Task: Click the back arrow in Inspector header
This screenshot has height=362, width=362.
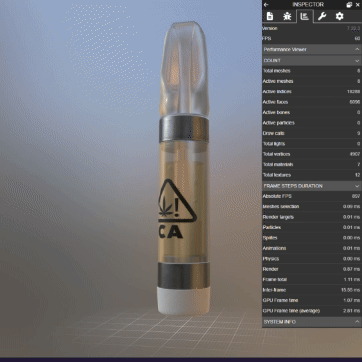Action: coord(266,5)
